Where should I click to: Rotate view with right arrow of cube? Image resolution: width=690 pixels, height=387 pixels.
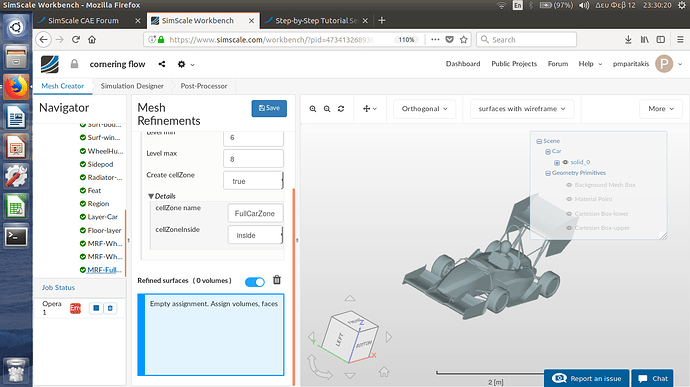coord(389,337)
